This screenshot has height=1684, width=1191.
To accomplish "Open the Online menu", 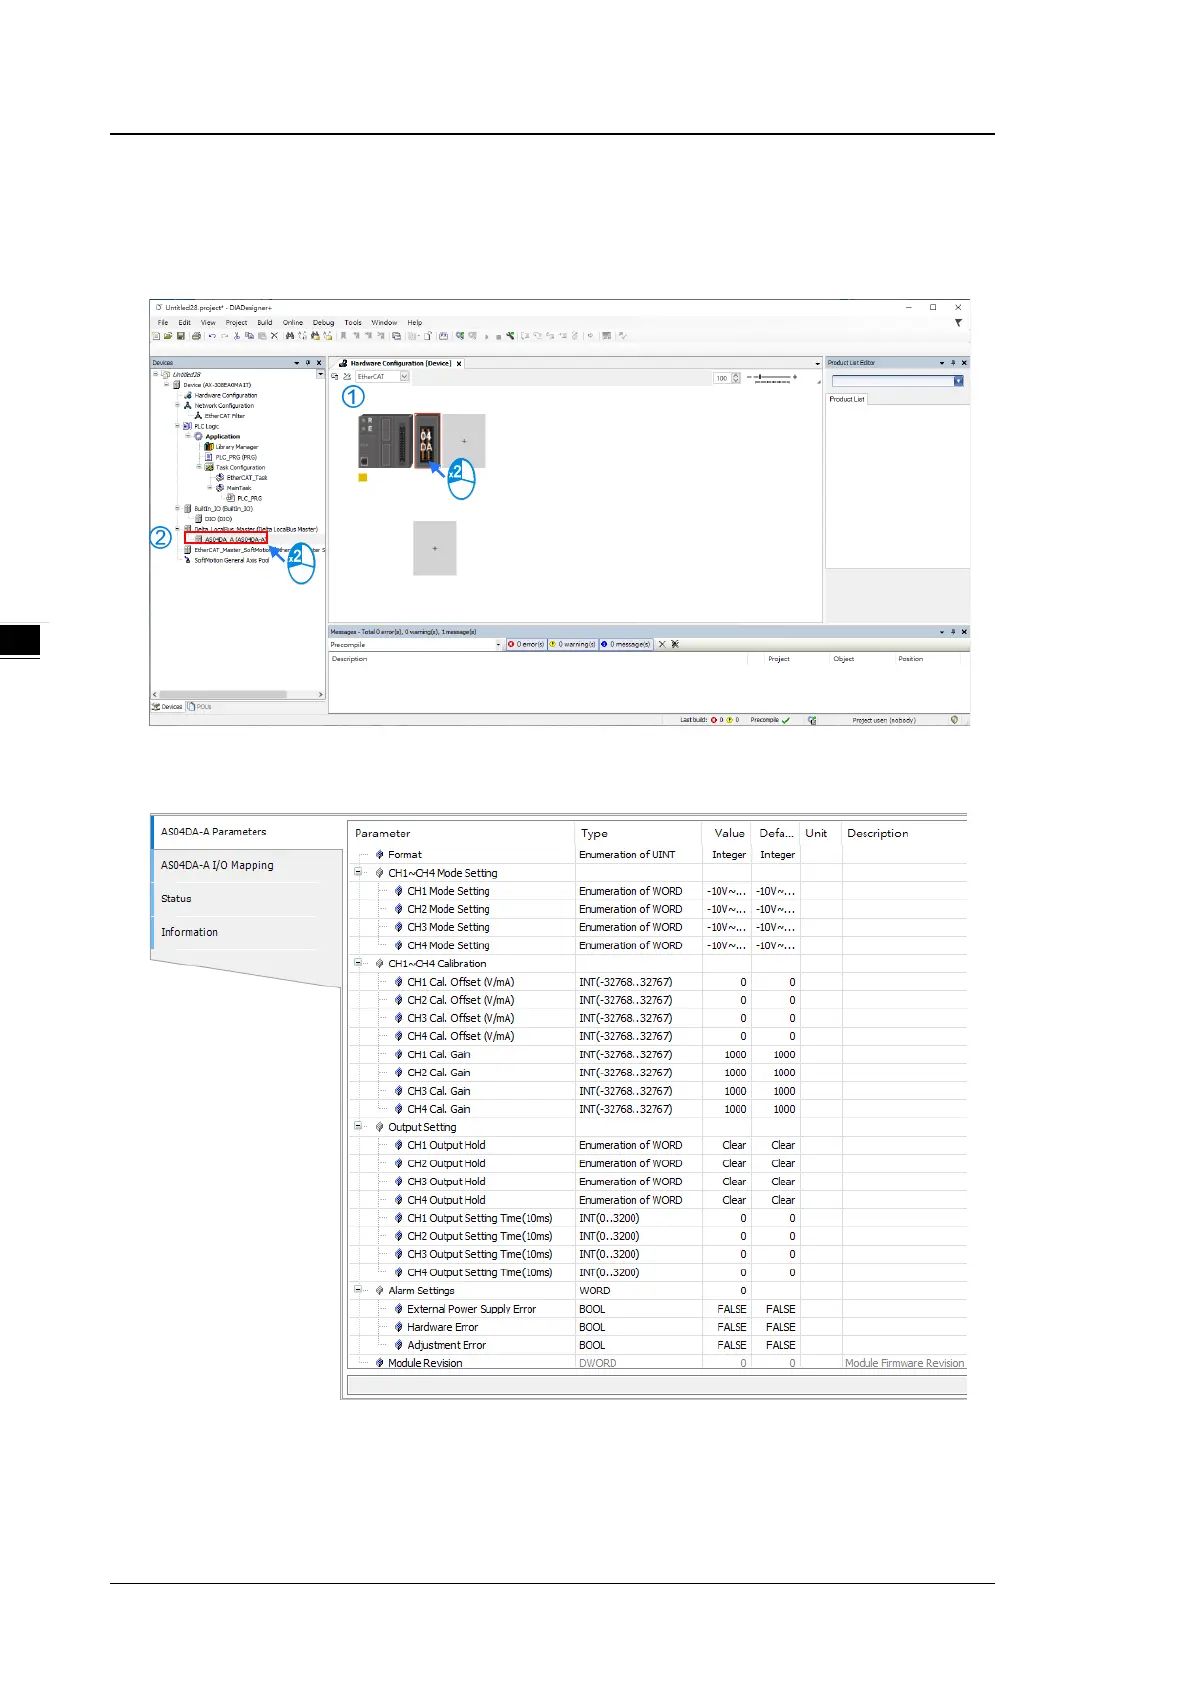I will coord(292,323).
